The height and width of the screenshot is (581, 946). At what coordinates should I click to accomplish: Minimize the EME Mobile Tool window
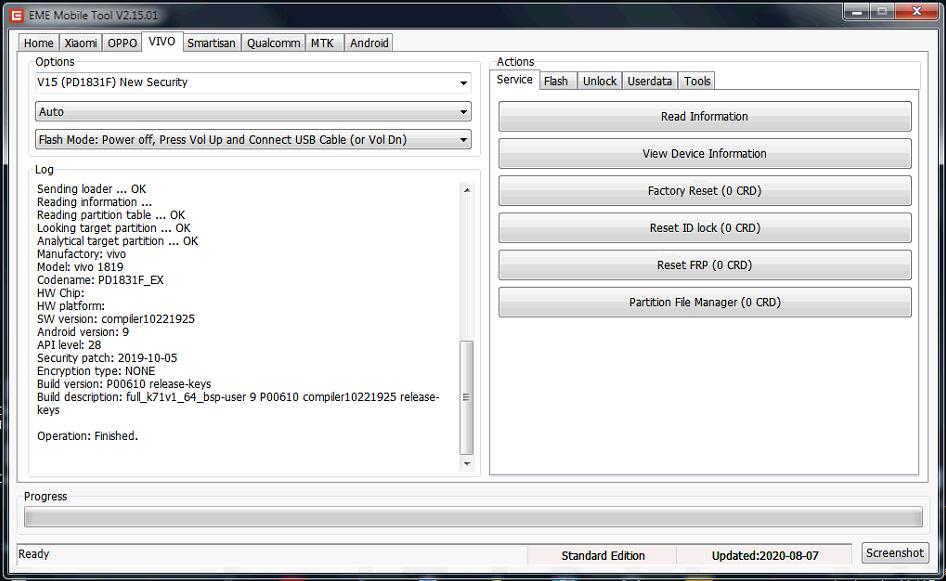pos(856,11)
